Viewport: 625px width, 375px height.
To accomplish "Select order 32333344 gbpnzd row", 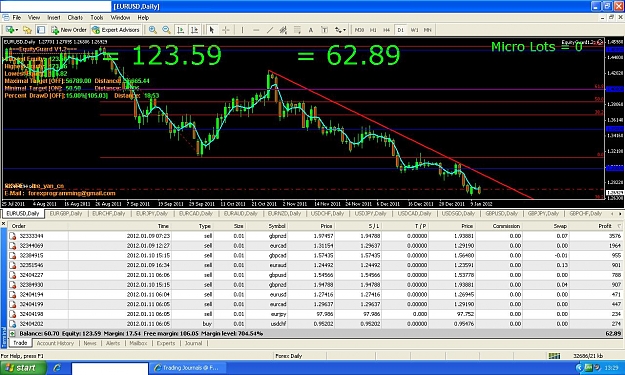I will pos(315,236).
